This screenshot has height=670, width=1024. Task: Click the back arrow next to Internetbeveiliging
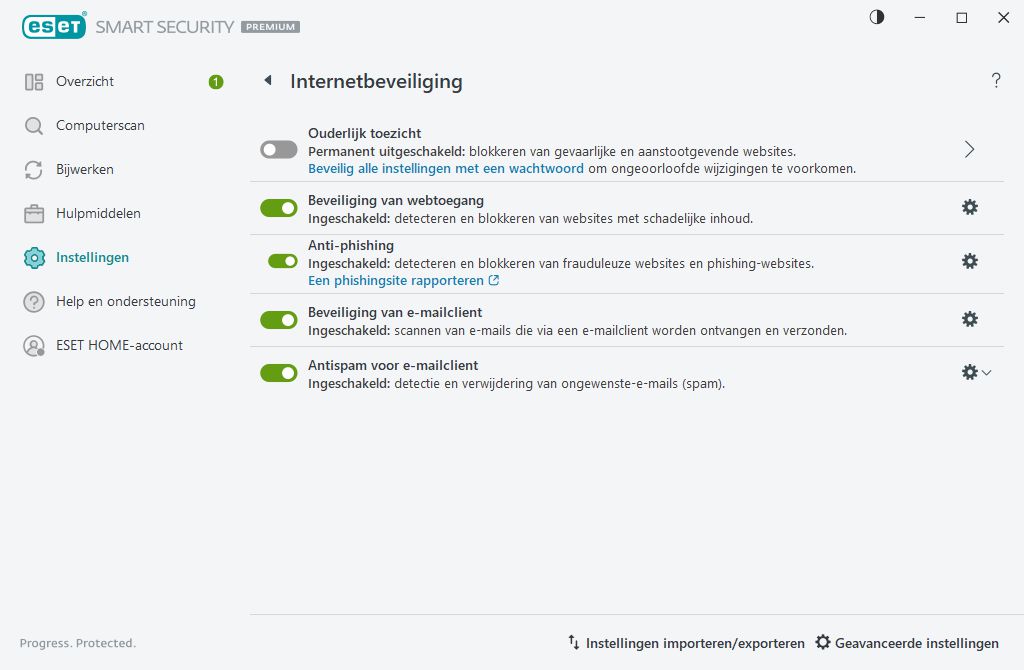point(267,80)
